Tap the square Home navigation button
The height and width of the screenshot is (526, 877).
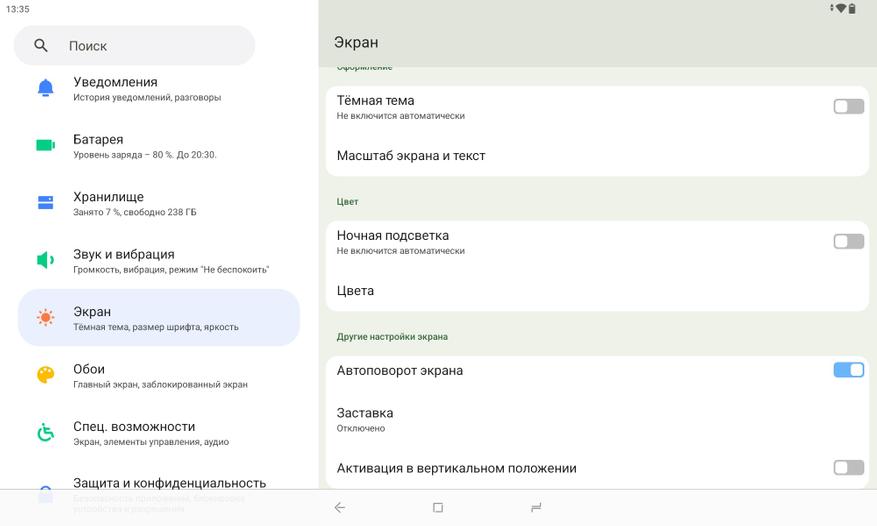tap(438, 508)
